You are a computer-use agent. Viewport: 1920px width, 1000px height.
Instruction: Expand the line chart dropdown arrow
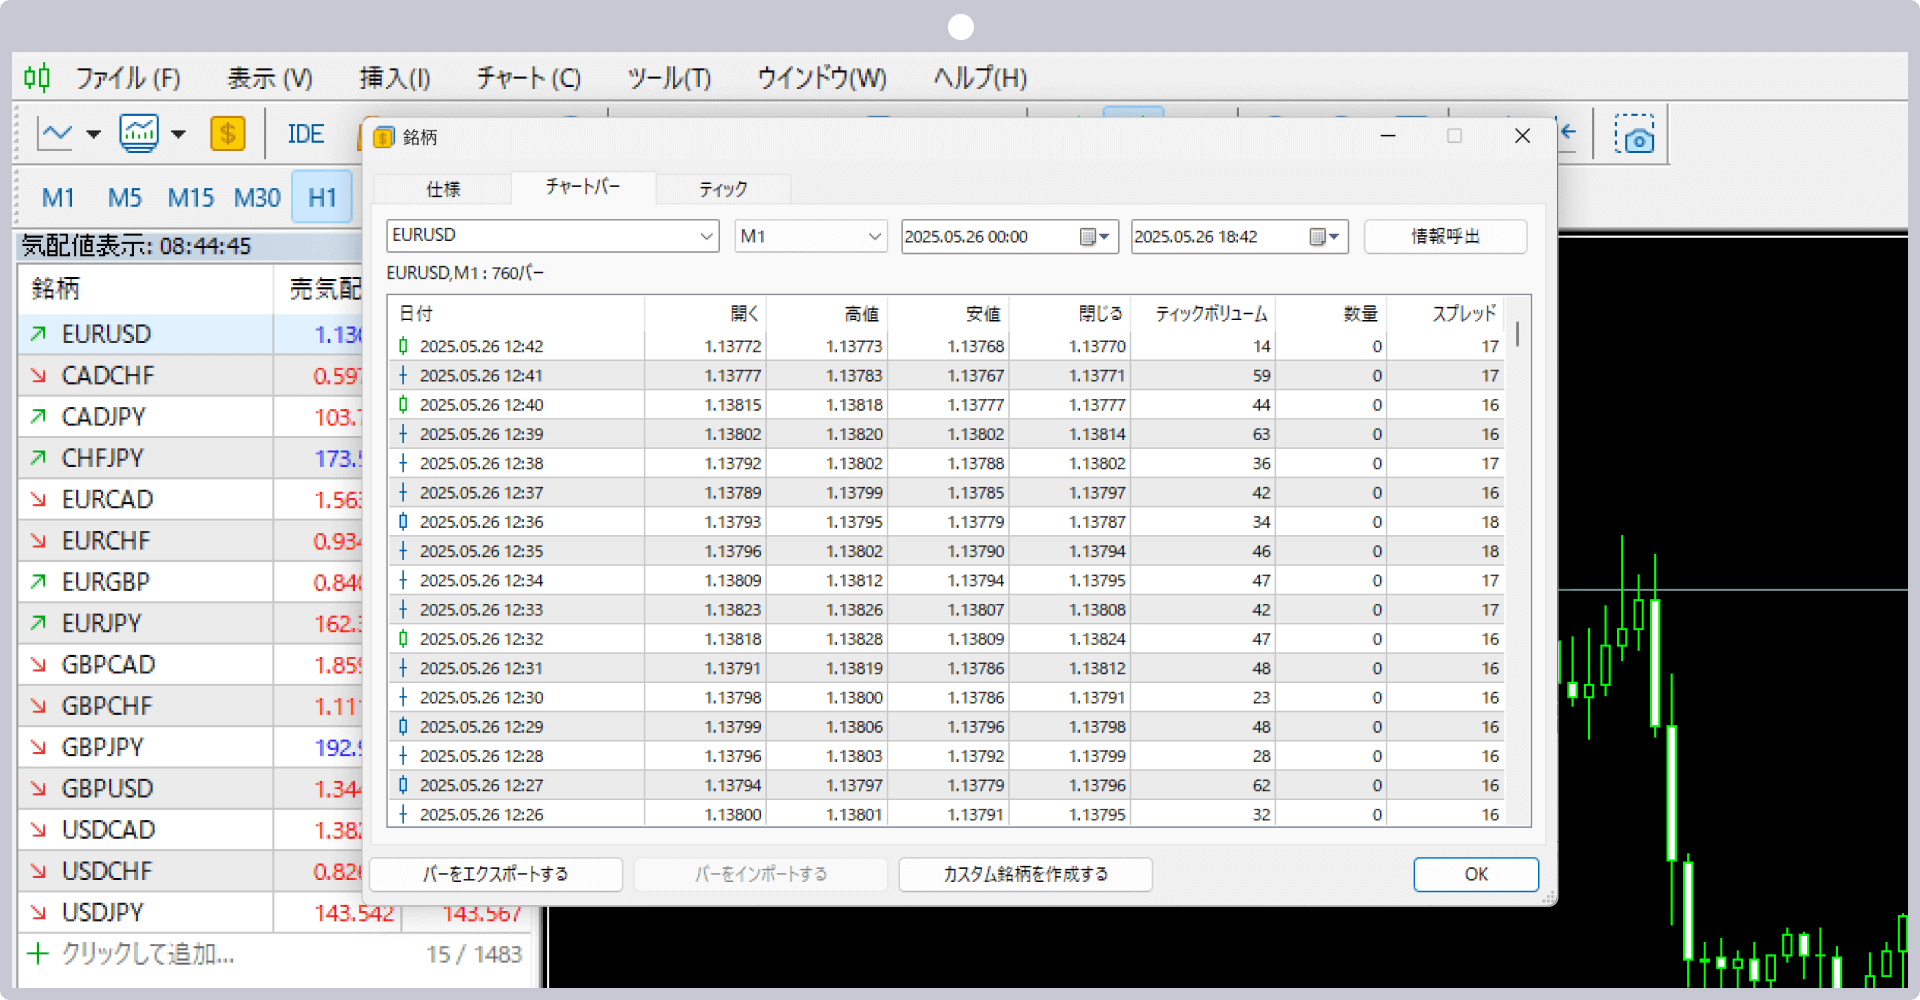pyautogui.click(x=94, y=134)
